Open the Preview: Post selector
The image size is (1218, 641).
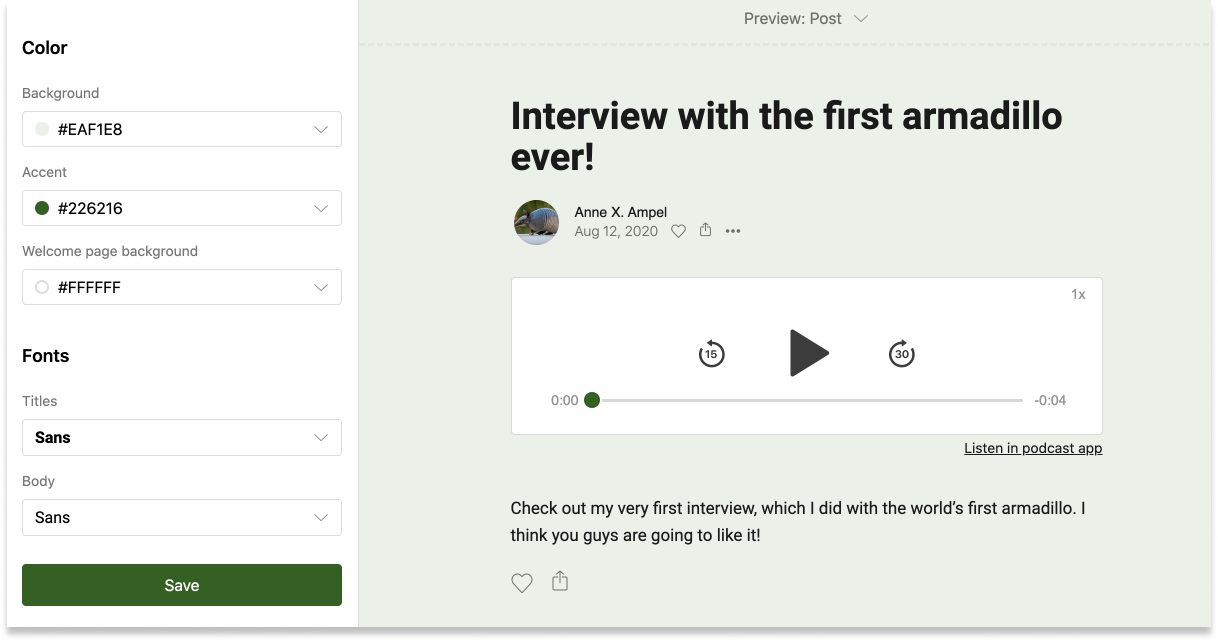point(805,18)
